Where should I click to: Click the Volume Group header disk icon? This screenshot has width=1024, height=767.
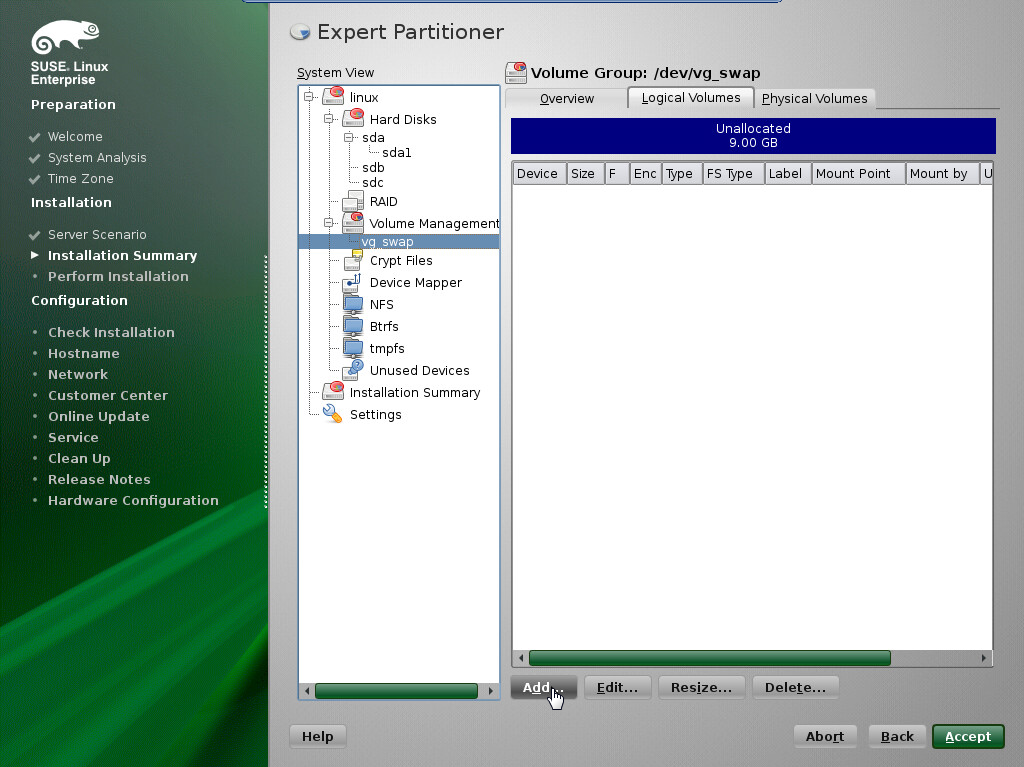(x=516, y=73)
